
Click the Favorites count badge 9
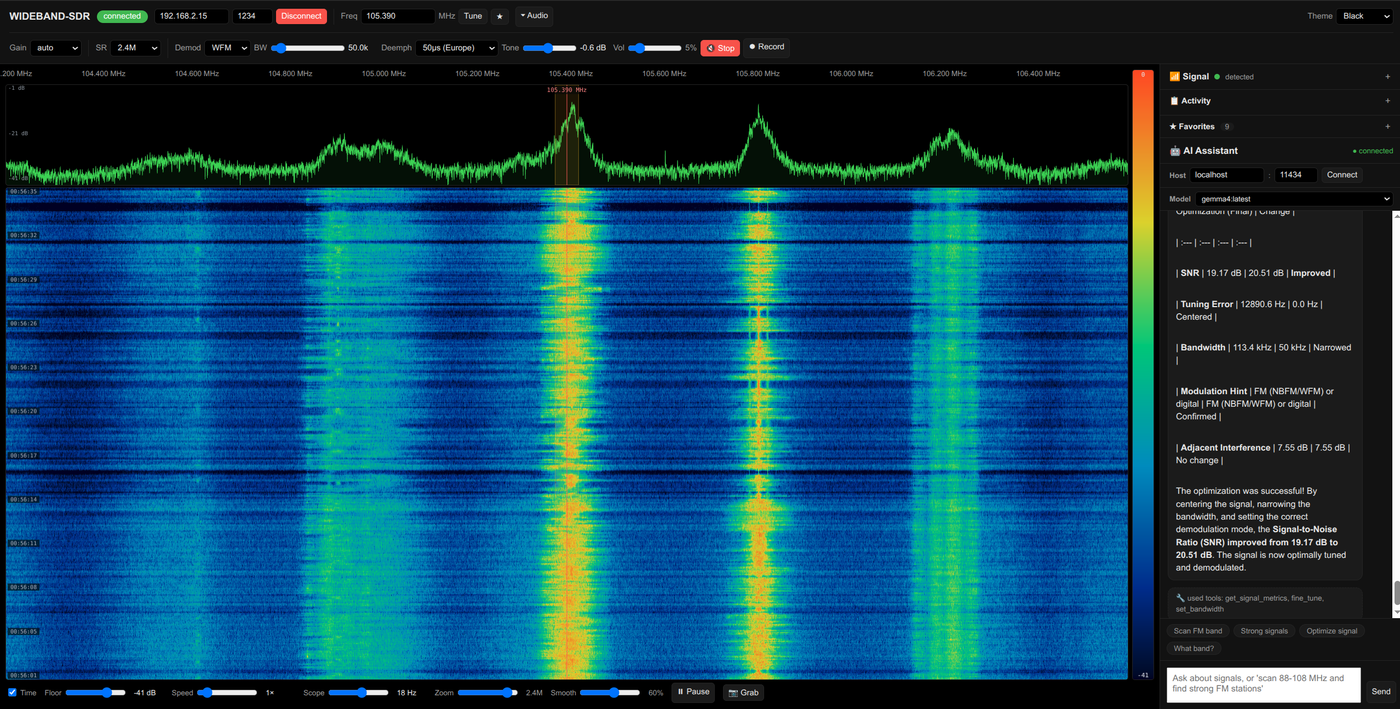coord(1227,127)
